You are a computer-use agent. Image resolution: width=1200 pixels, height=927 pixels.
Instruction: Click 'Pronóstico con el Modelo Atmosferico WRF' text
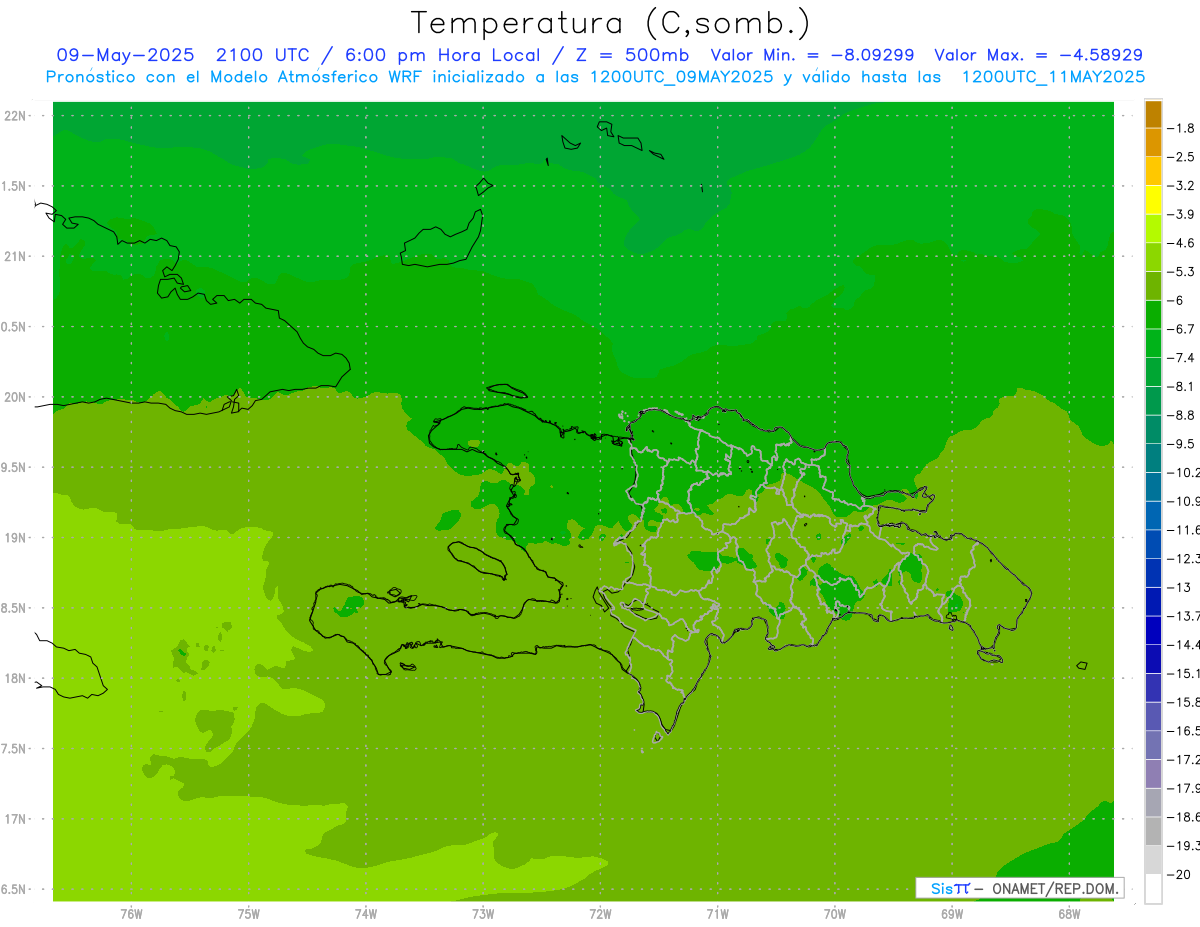[235, 77]
